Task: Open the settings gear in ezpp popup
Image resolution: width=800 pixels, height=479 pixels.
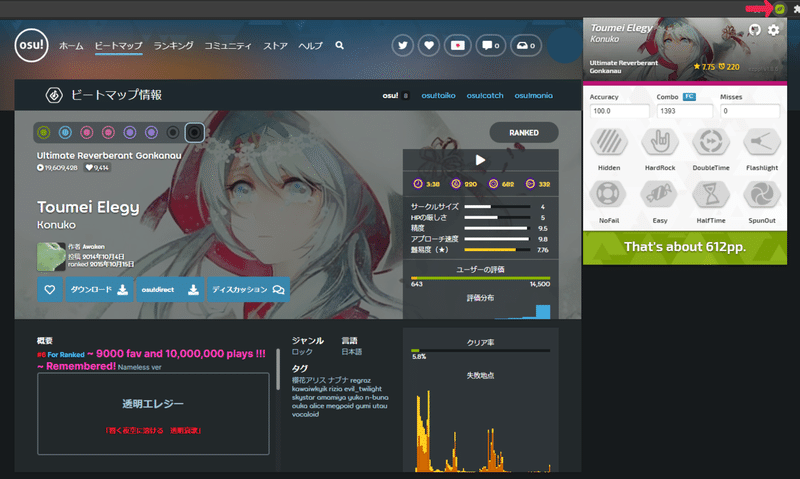Action: point(773,30)
